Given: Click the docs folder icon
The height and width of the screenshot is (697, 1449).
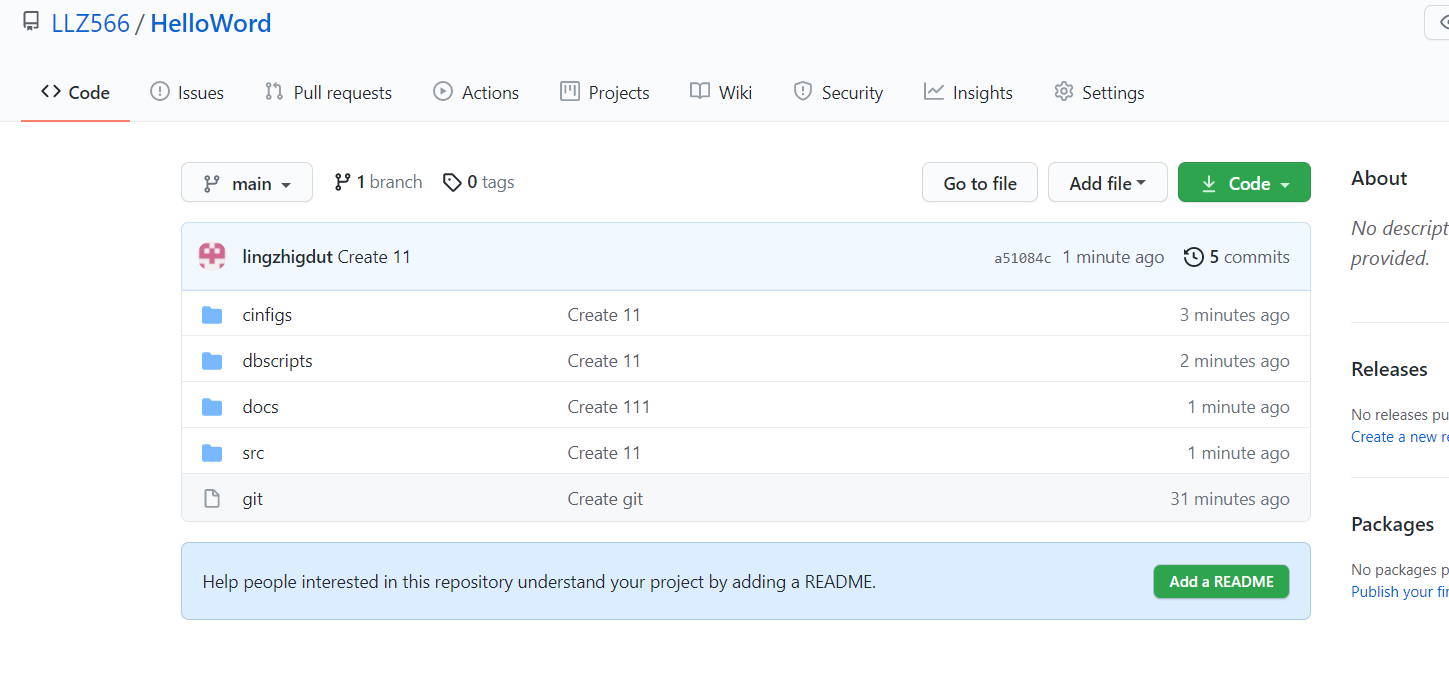Looking at the screenshot, I should pyautogui.click(x=212, y=407).
